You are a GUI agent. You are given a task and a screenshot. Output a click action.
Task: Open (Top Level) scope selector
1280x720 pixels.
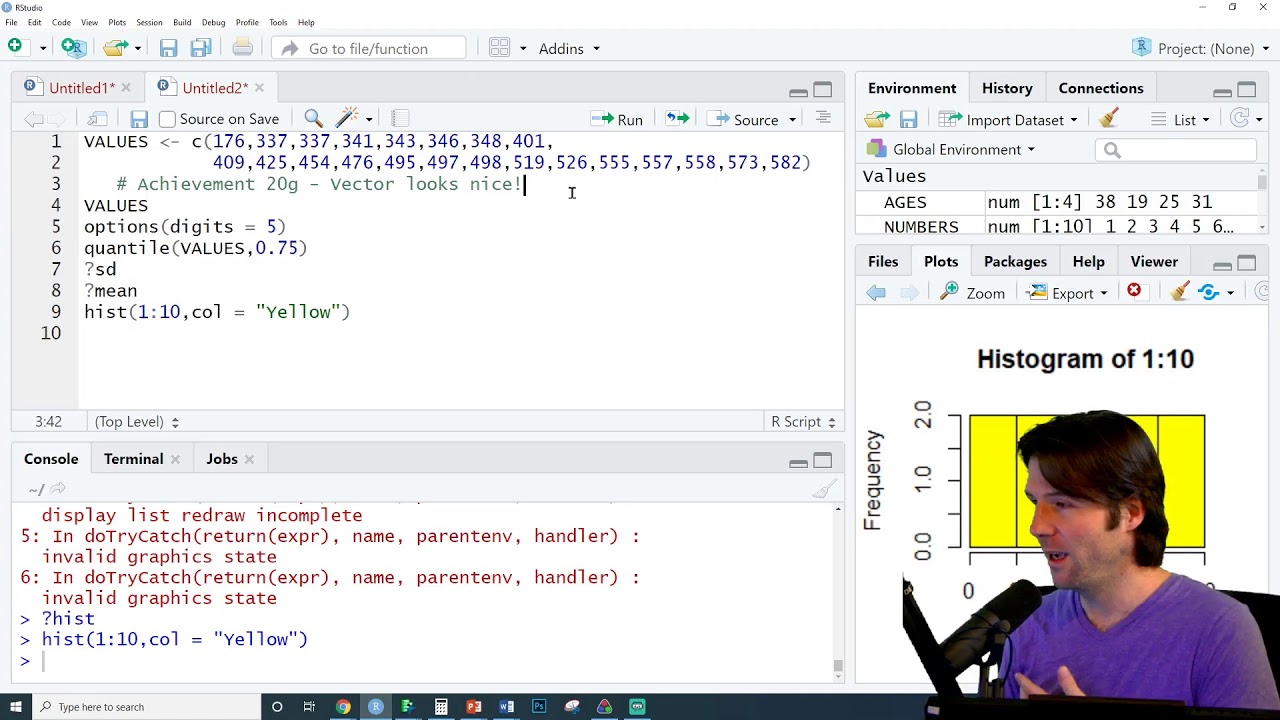click(x=137, y=422)
